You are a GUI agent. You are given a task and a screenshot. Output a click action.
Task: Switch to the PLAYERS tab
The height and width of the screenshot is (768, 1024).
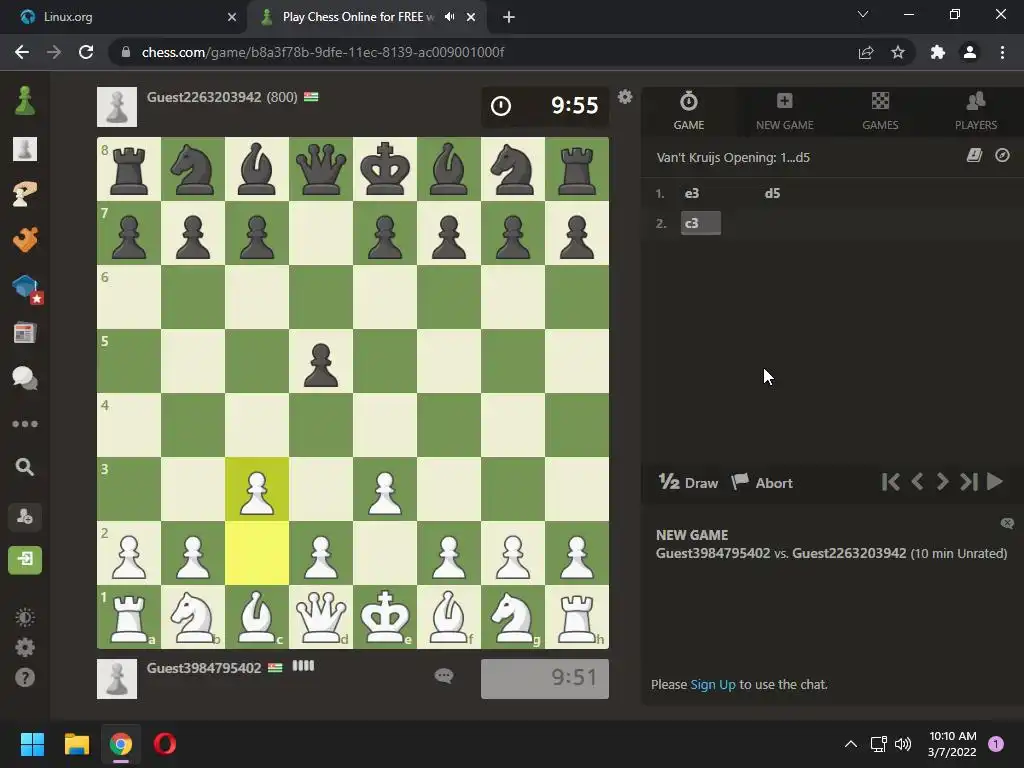tap(976, 111)
